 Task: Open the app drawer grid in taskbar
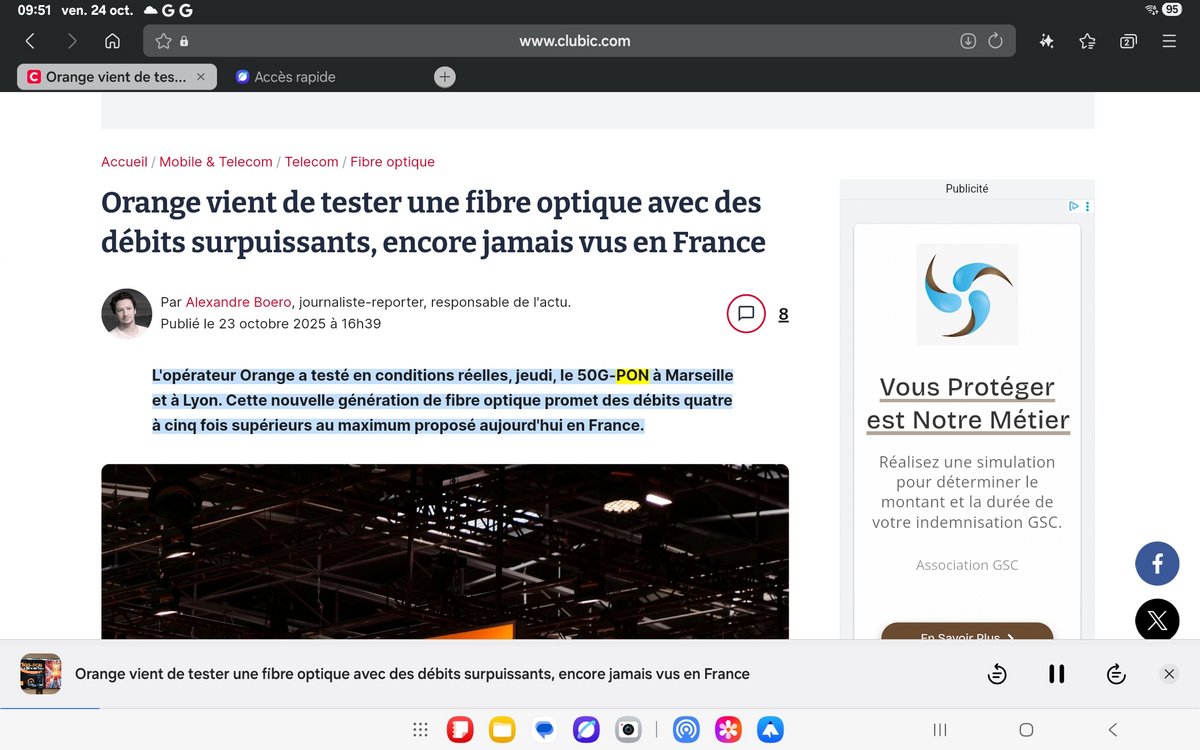[421, 730]
